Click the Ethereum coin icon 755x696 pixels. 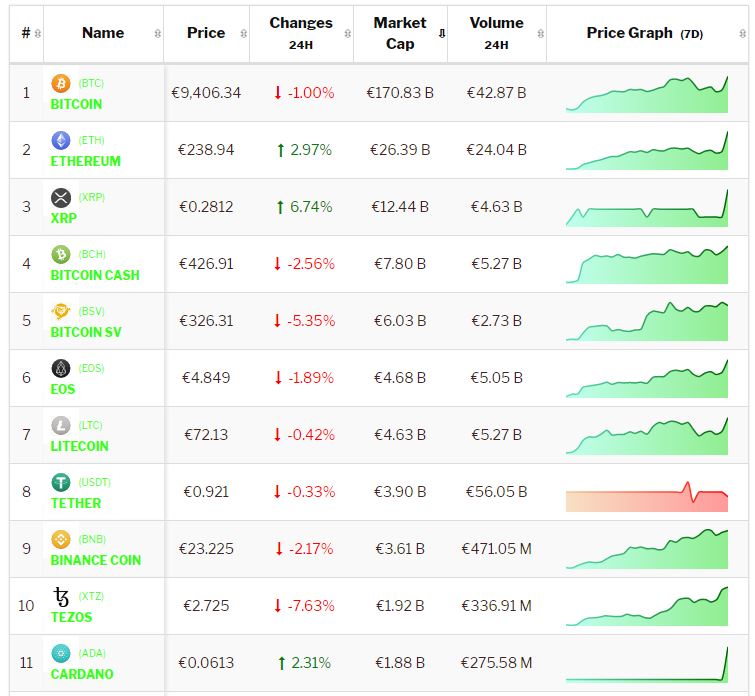61,141
